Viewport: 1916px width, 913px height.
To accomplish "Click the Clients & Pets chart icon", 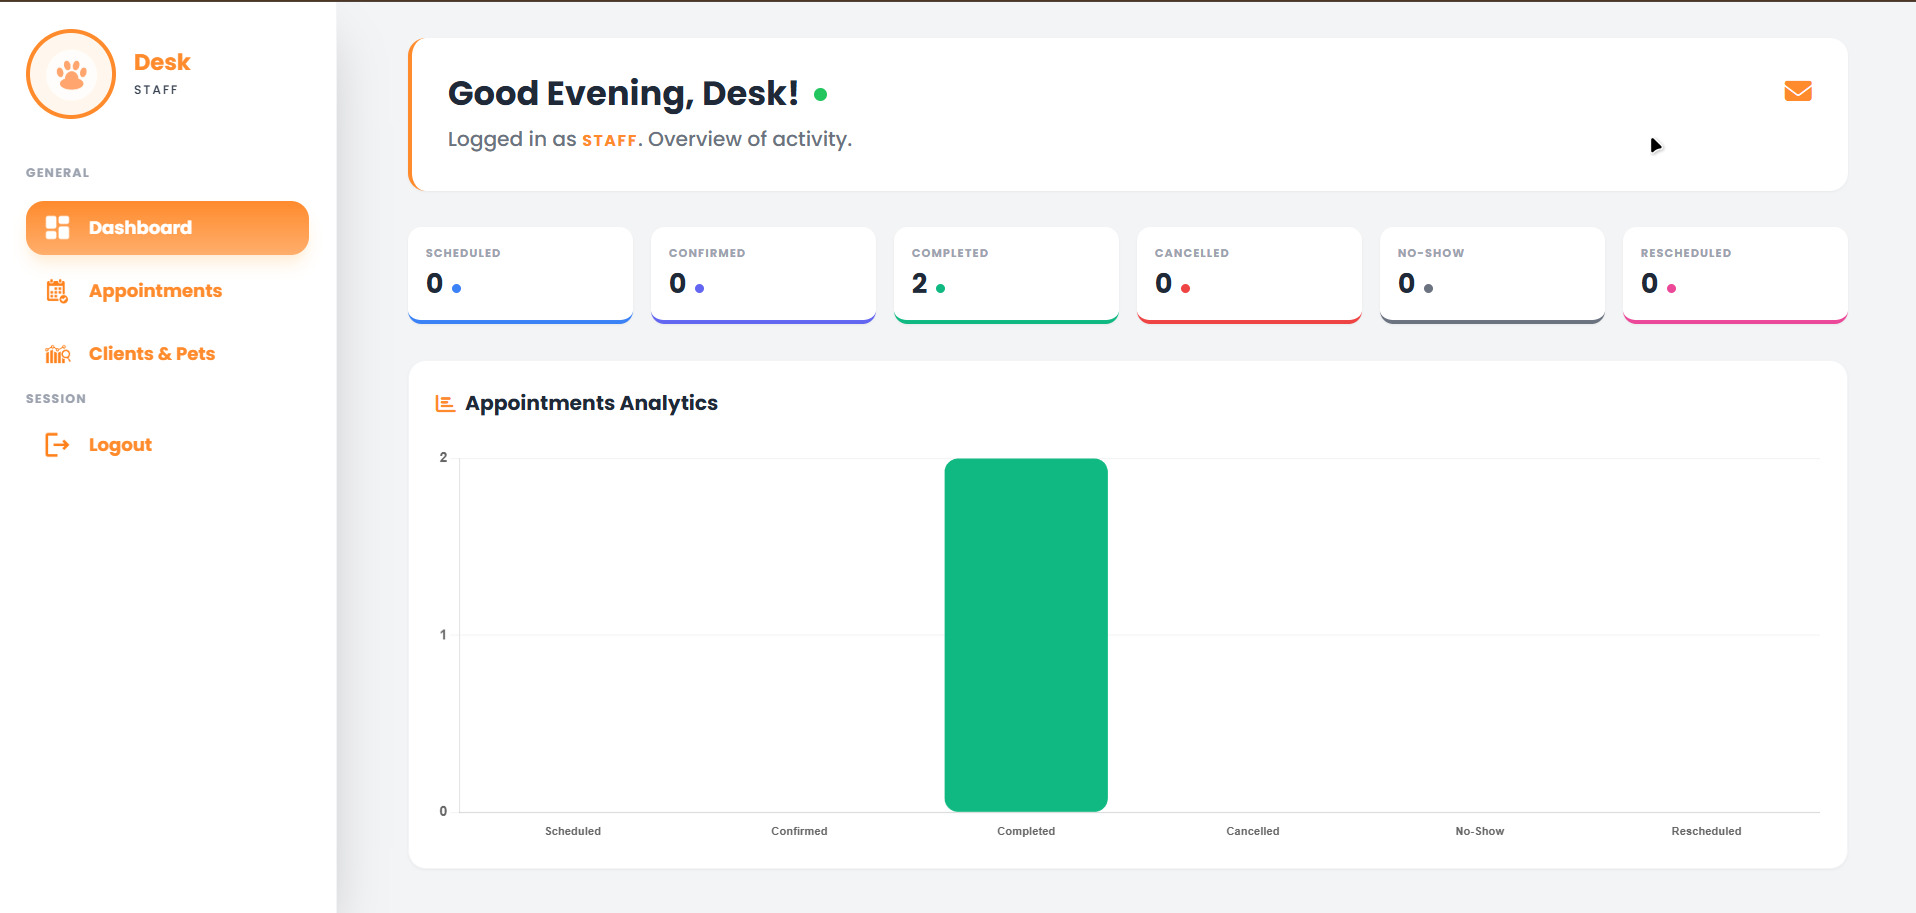I will click(x=57, y=353).
